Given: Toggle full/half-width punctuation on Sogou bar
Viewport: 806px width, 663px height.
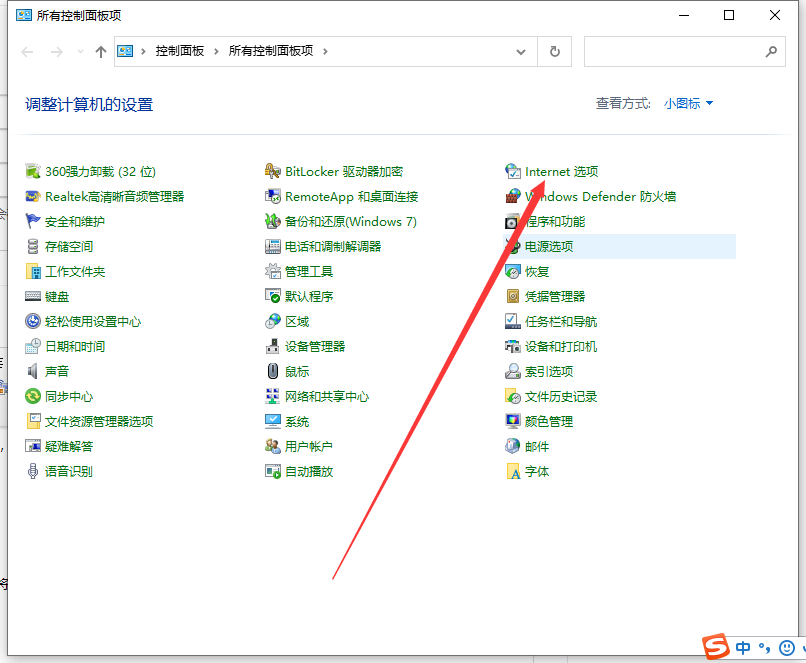Looking at the screenshot, I should [762, 649].
